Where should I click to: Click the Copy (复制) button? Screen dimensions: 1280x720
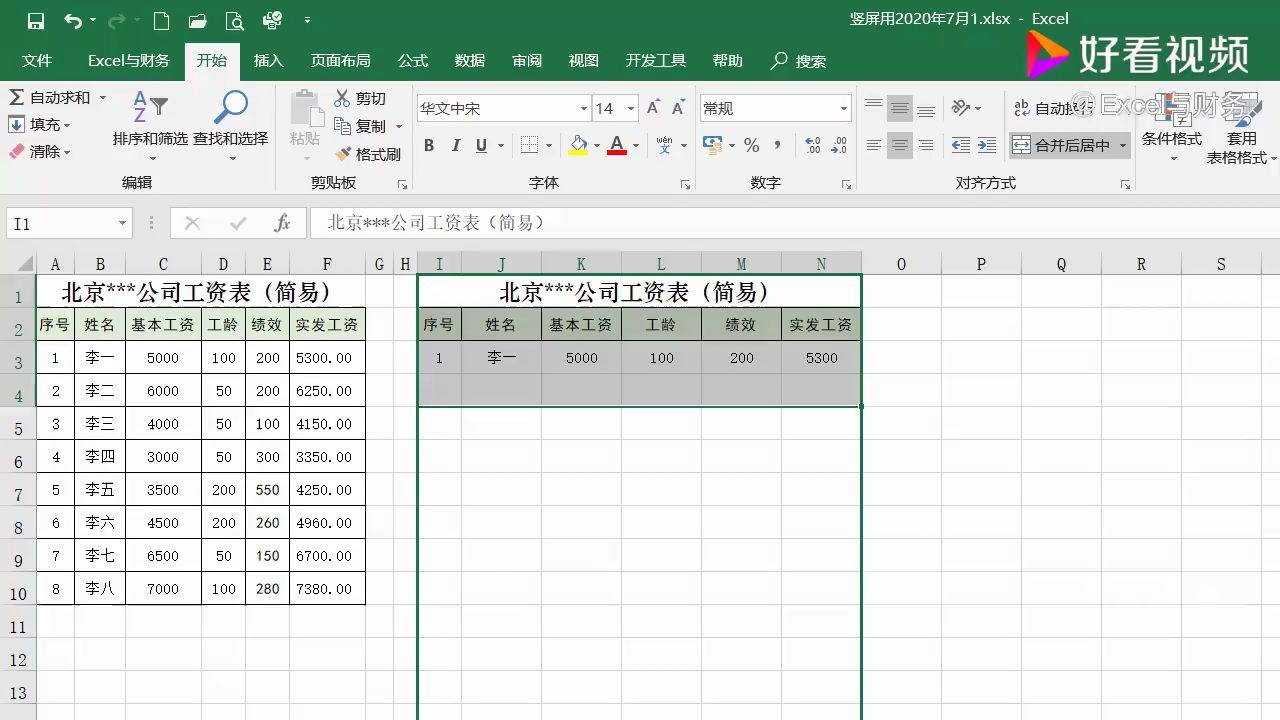(360, 126)
